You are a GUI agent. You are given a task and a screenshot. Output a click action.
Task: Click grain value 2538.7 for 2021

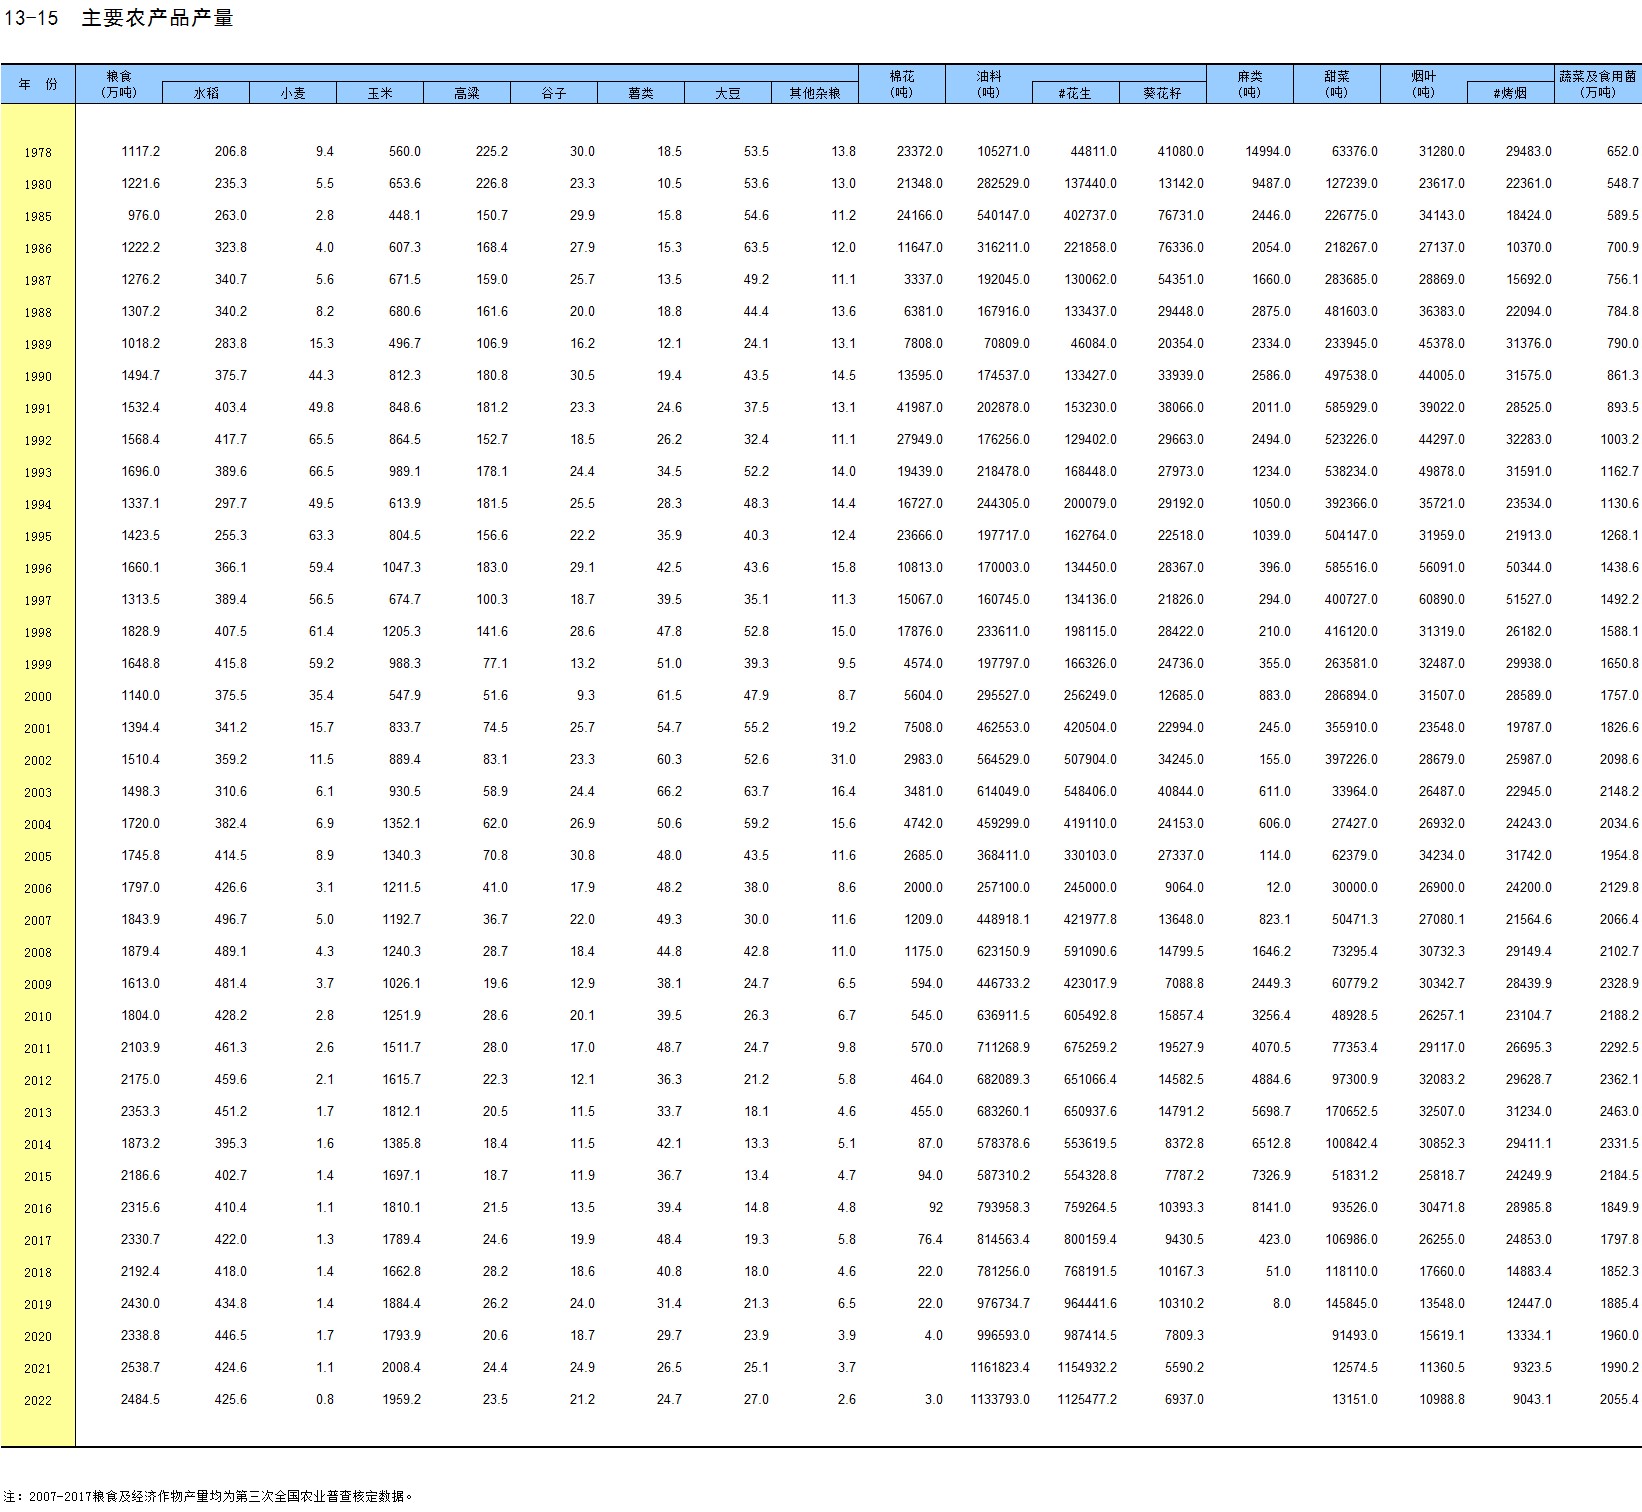click(141, 1368)
